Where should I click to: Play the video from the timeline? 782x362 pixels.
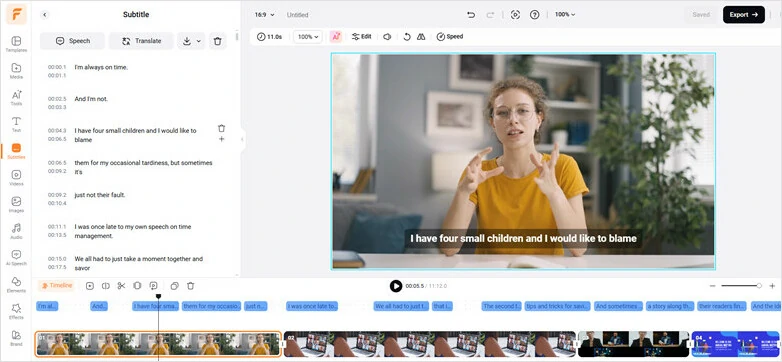[x=396, y=286]
